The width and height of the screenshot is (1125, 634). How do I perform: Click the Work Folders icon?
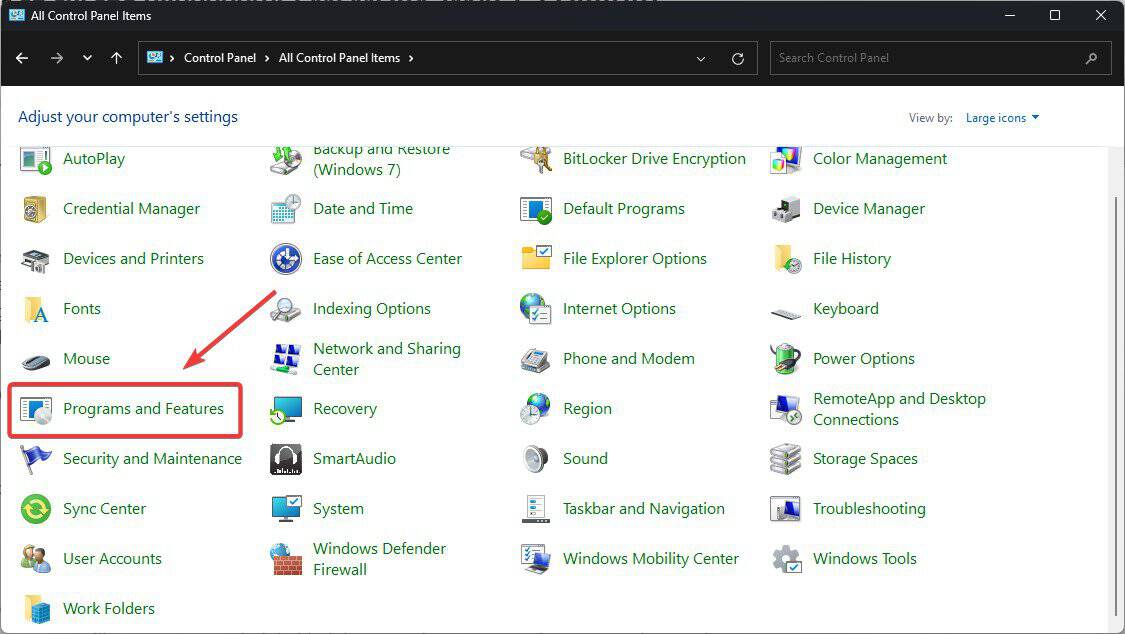click(x=35, y=610)
